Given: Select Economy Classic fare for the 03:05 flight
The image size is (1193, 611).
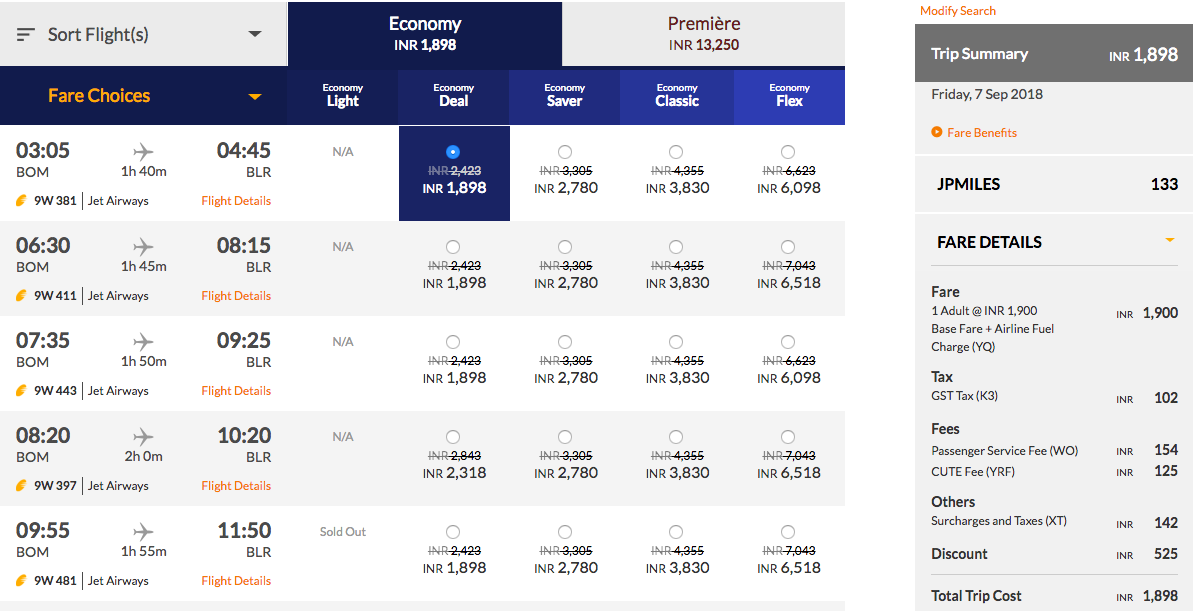Looking at the screenshot, I should click(x=676, y=151).
